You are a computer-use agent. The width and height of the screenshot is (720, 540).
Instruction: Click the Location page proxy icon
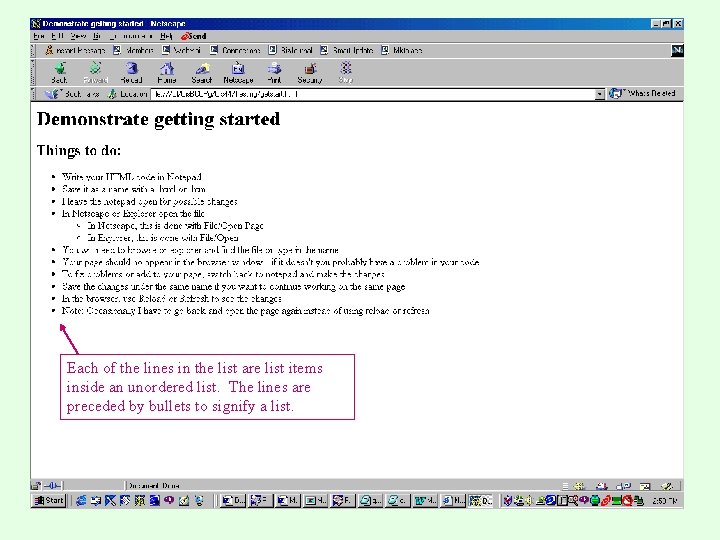(112, 94)
